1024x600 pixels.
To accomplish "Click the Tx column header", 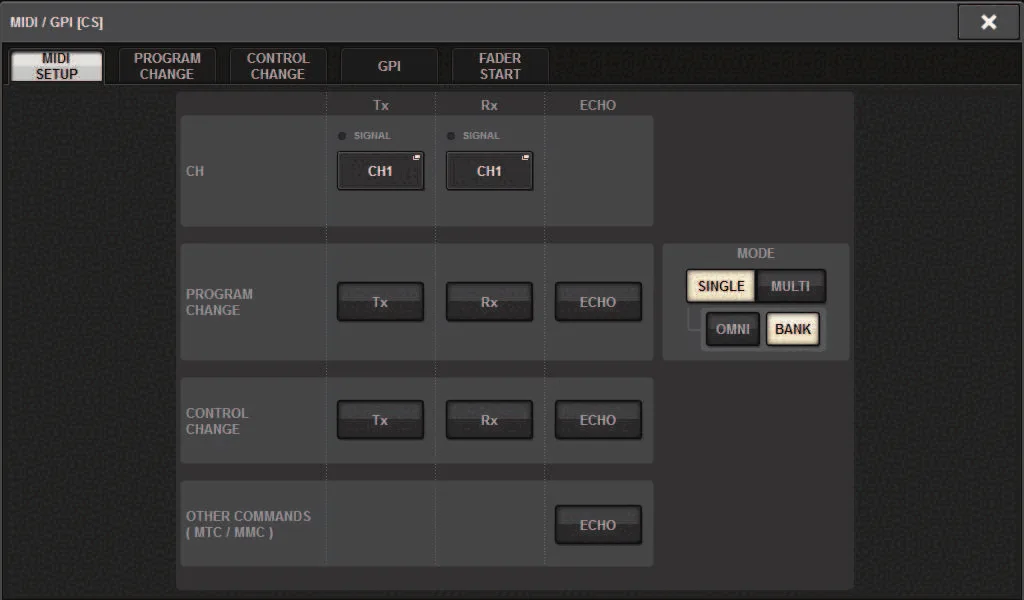I will [x=381, y=105].
